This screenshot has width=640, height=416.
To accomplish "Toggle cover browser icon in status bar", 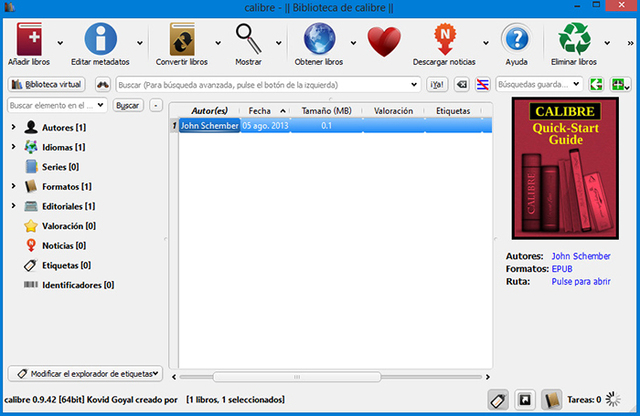I will 525,400.
